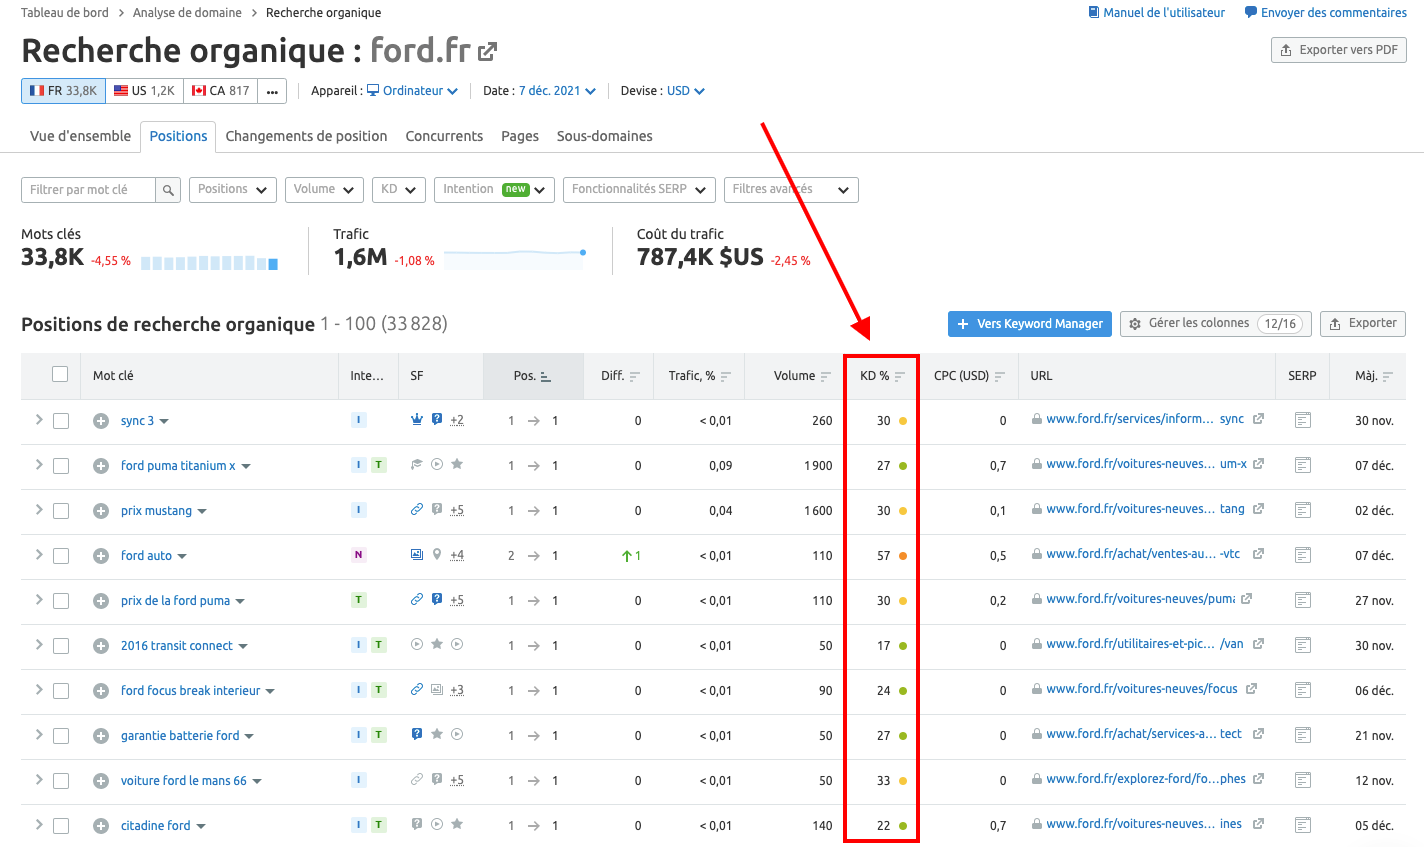Open external URL icon in 'sync 3' row

tap(1258, 419)
